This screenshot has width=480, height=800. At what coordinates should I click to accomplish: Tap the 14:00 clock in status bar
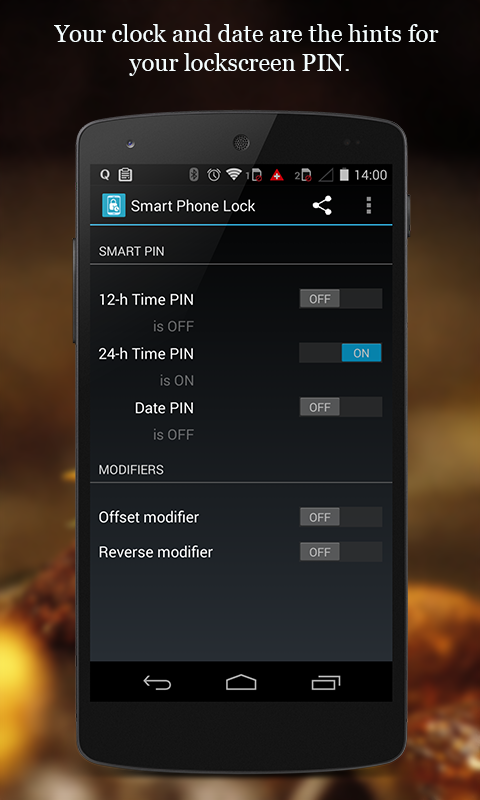(371, 175)
